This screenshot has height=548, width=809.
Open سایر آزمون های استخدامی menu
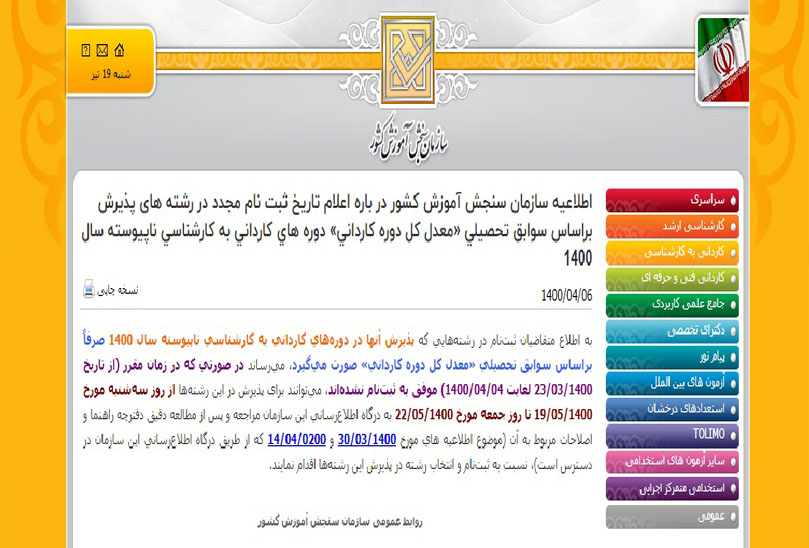click(672, 462)
